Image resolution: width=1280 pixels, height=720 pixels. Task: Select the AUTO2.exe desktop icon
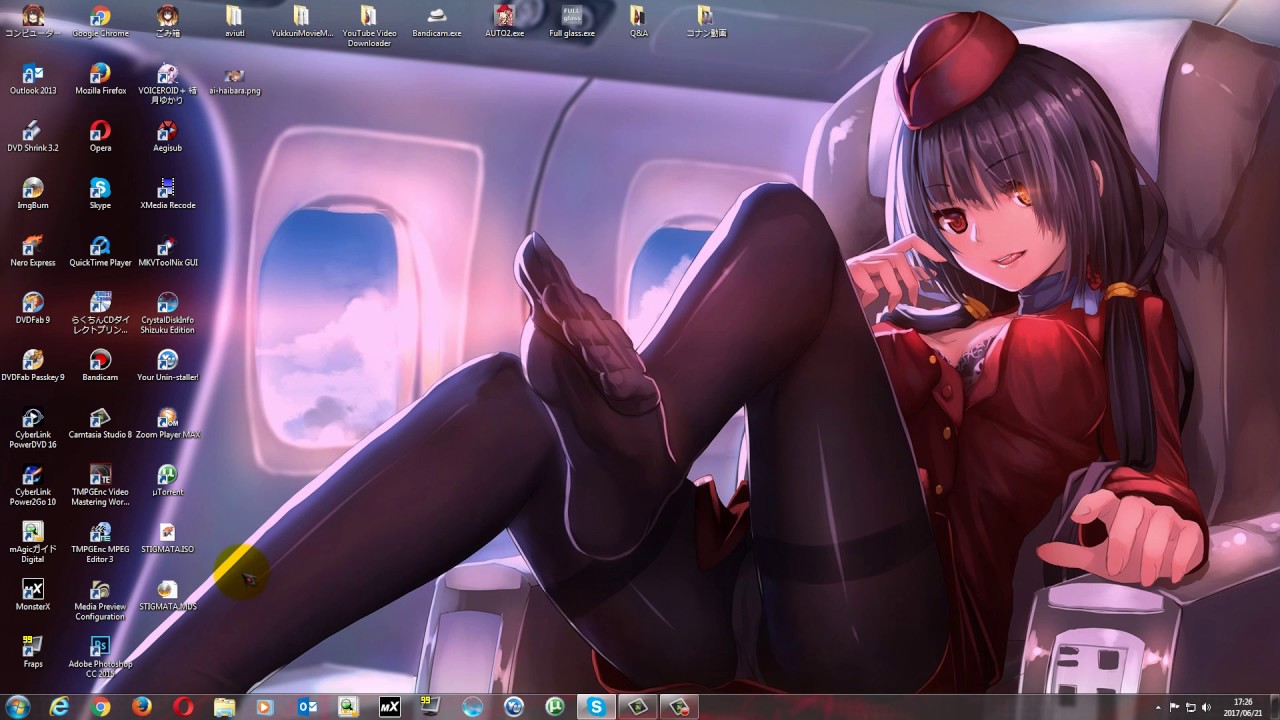click(x=504, y=21)
